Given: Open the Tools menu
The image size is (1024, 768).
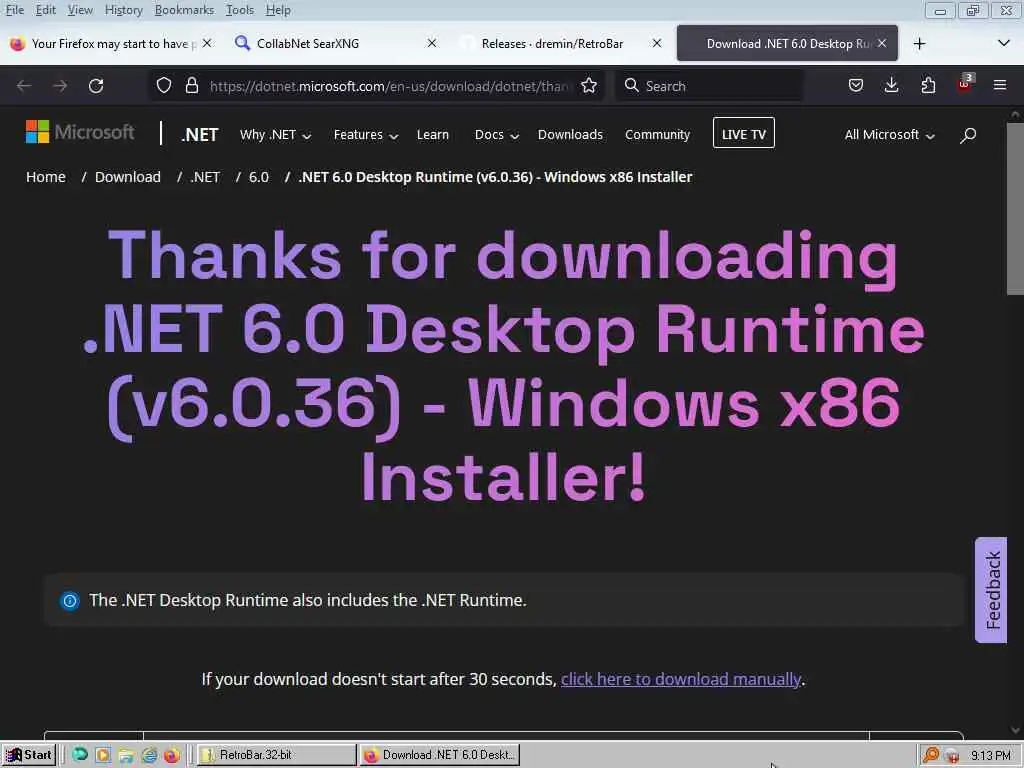Looking at the screenshot, I should coord(239,10).
